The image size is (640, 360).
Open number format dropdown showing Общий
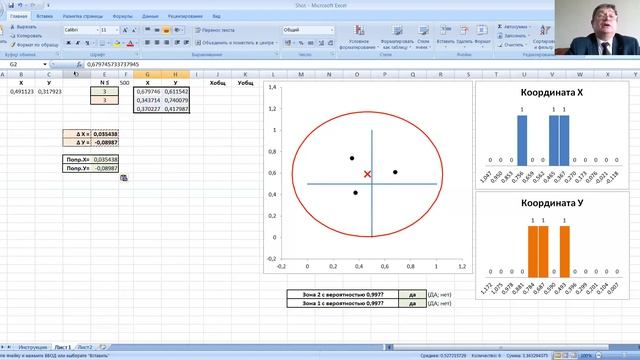(331, 30)
